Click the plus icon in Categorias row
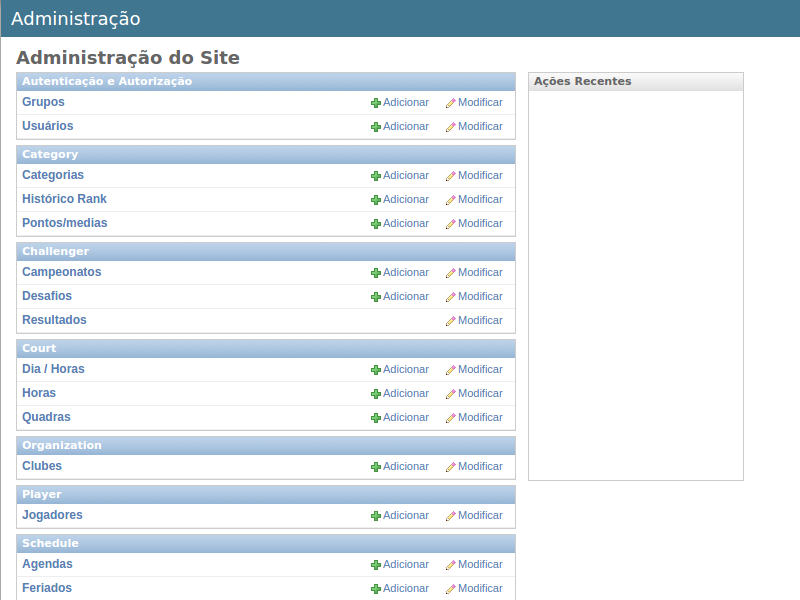Viewport: 800px width, 600px height. pyautogui.click(x=376, y=176)
